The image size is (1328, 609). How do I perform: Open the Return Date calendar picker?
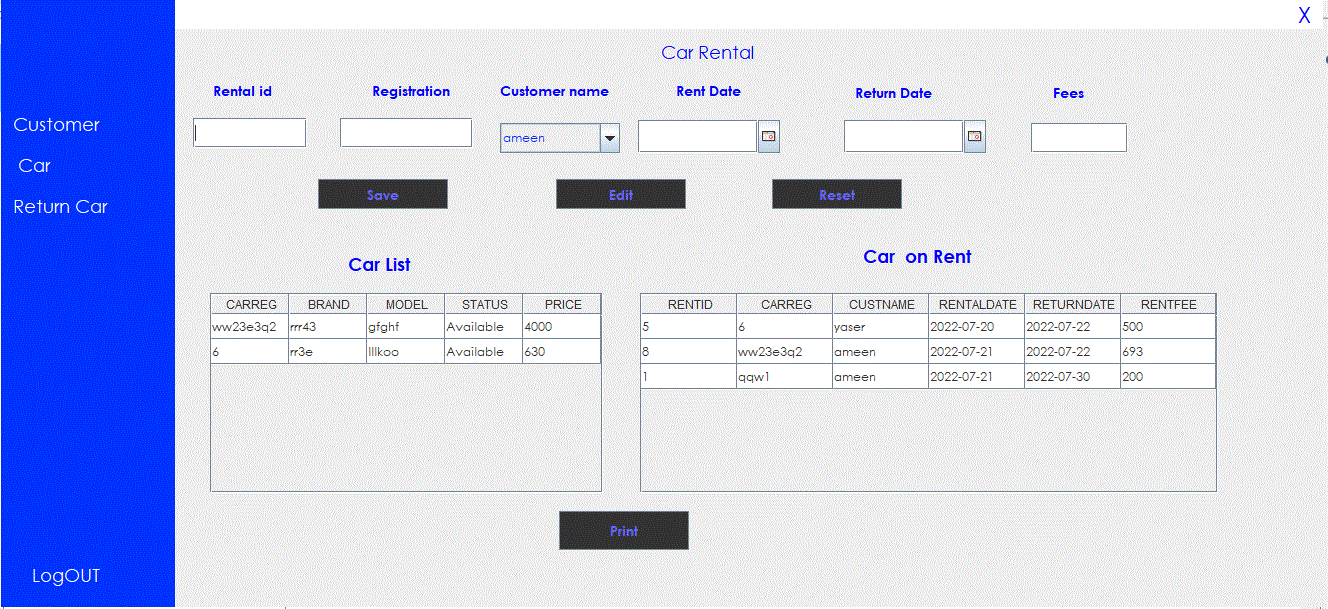[x=973, y=136]
